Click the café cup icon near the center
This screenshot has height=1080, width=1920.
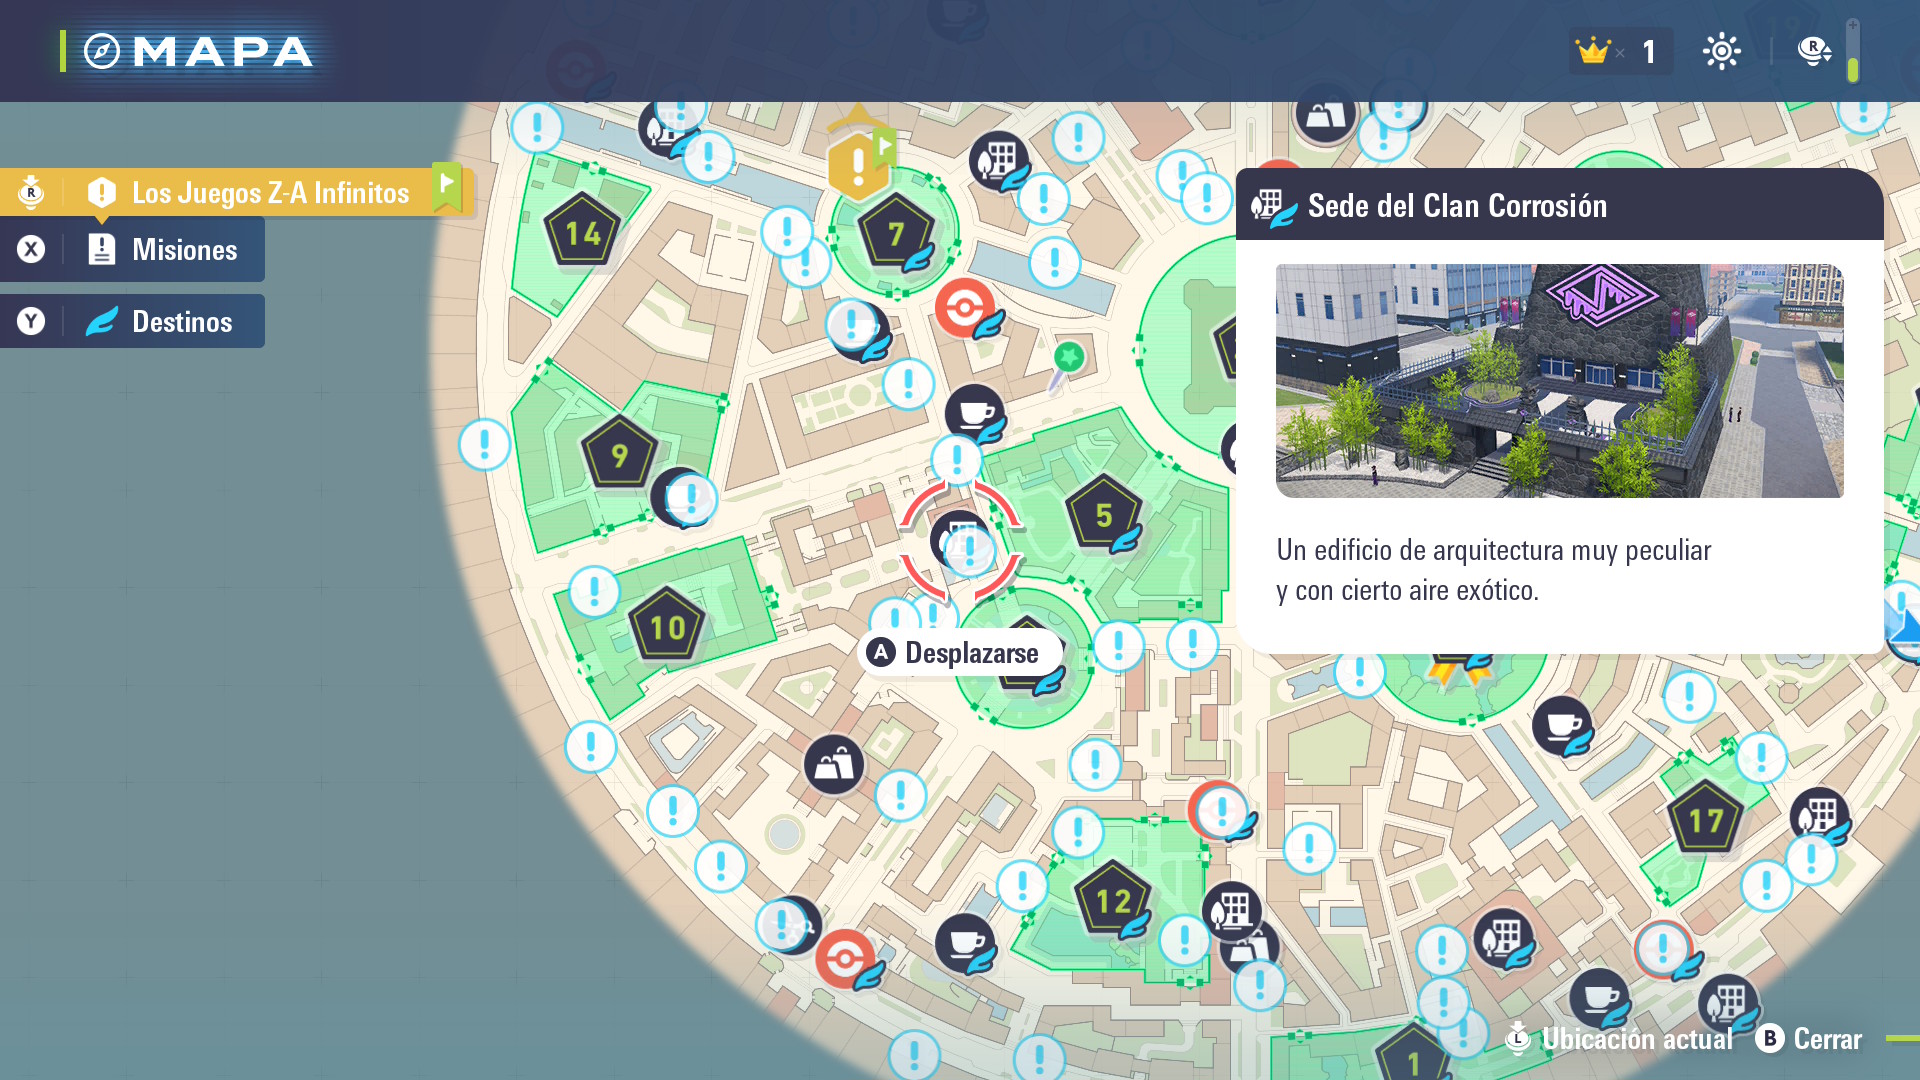[974, 411]
